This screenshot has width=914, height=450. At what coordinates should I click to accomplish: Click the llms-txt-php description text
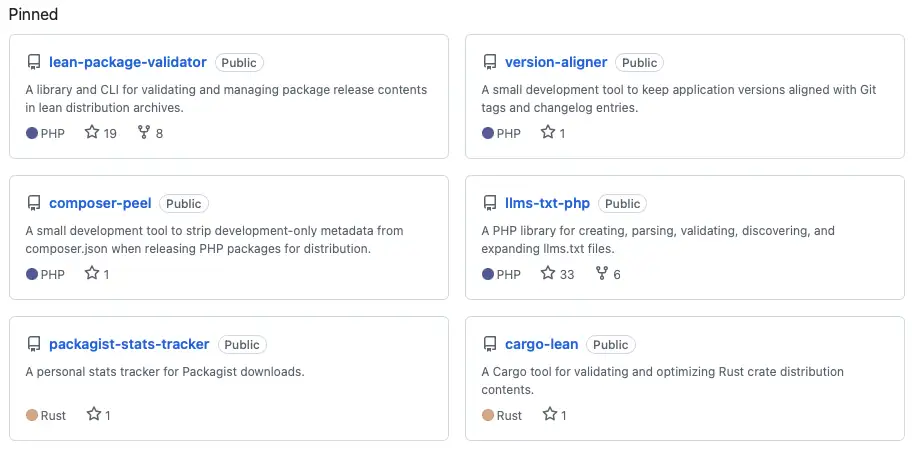pos(658,240)
